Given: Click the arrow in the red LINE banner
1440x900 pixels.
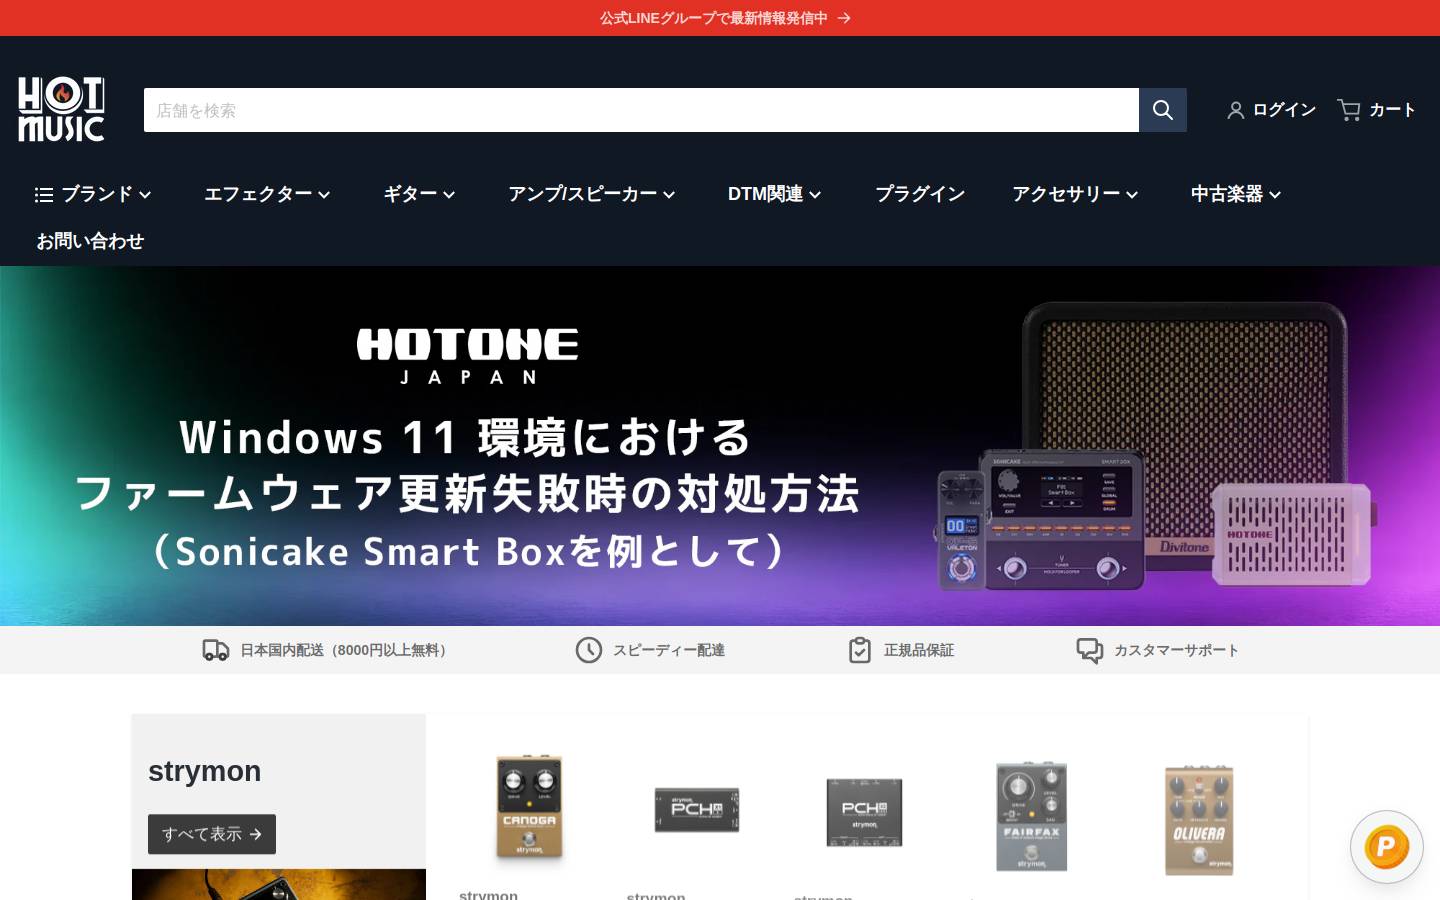Looking at the screenshot, I should tap(844, 18).
